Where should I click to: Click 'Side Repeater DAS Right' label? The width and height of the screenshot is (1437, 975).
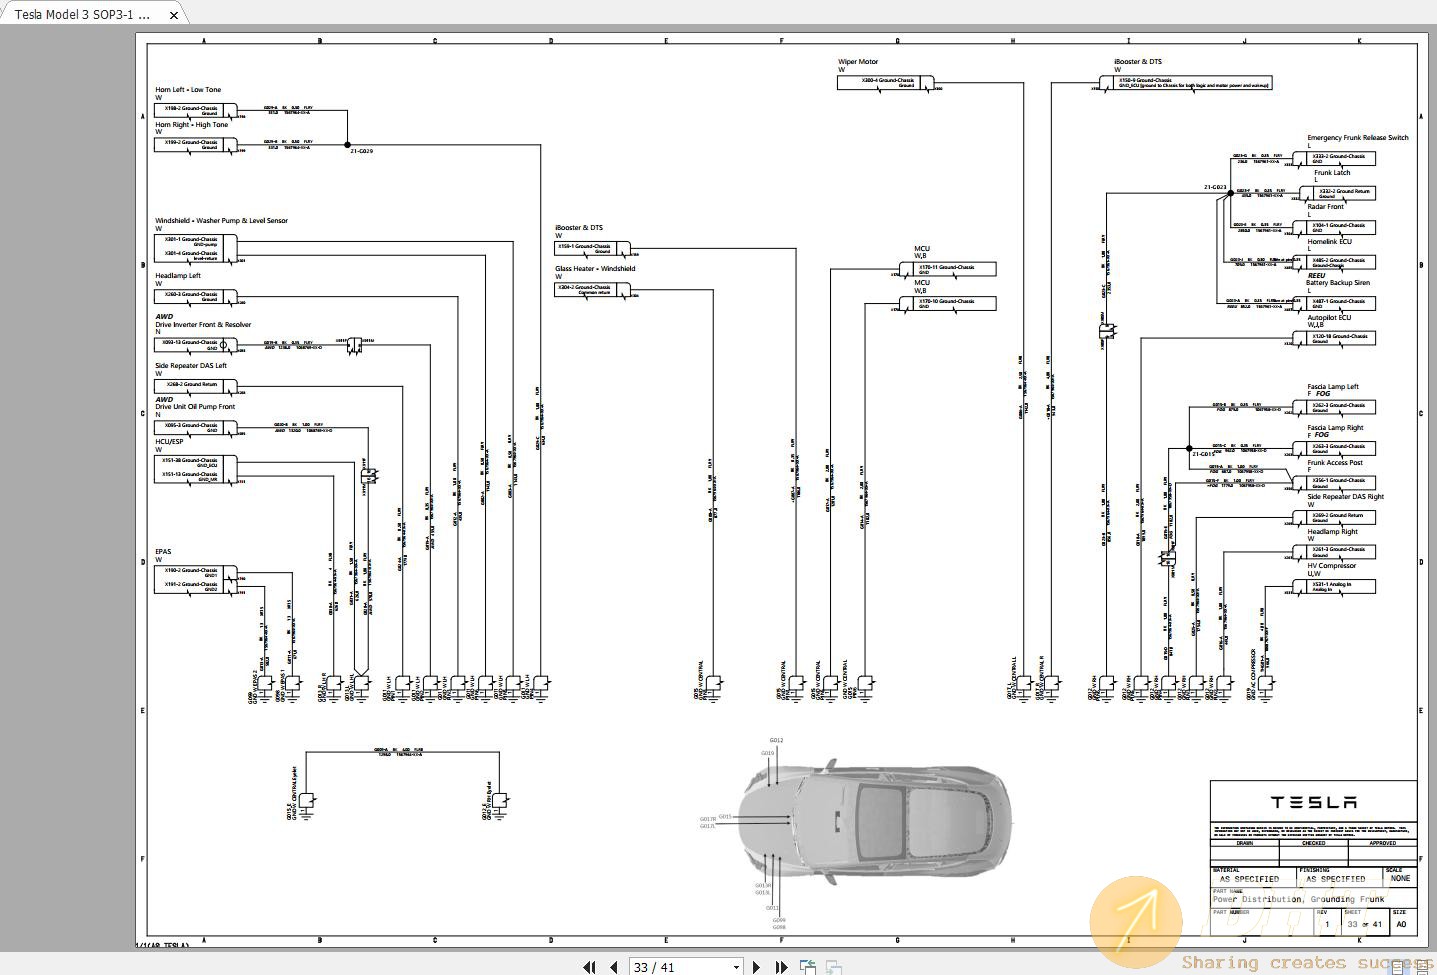point(1345,496)
